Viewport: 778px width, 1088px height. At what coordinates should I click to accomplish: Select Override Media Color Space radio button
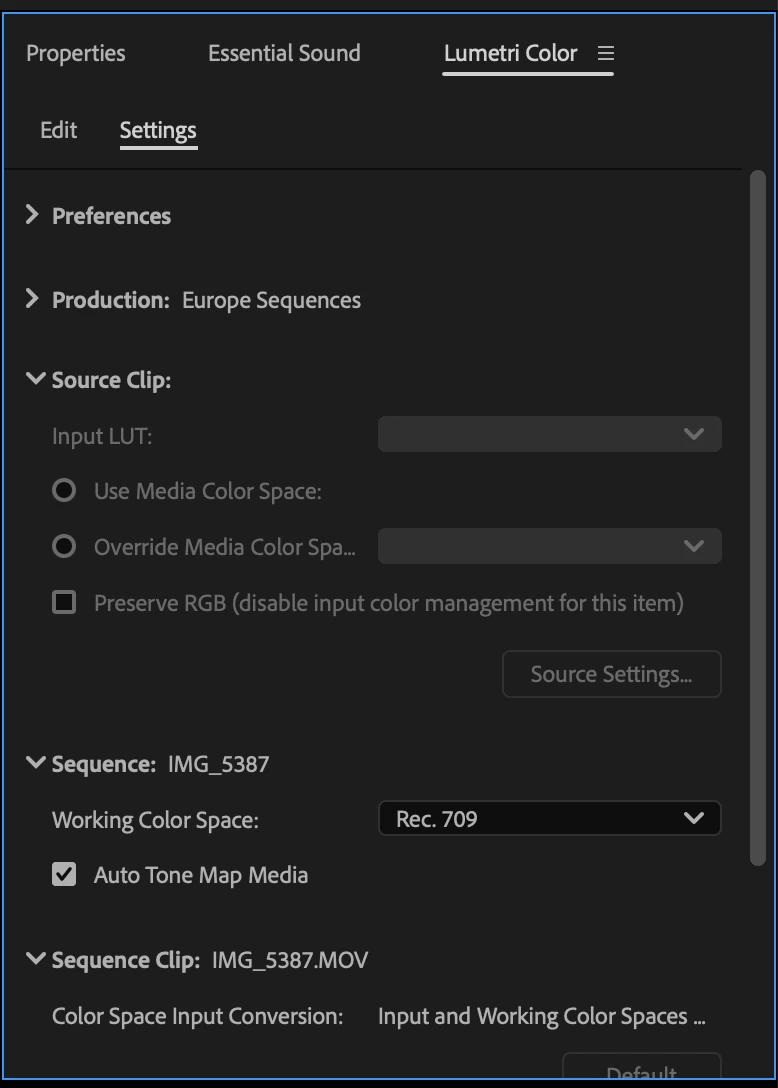click(64, 547)
